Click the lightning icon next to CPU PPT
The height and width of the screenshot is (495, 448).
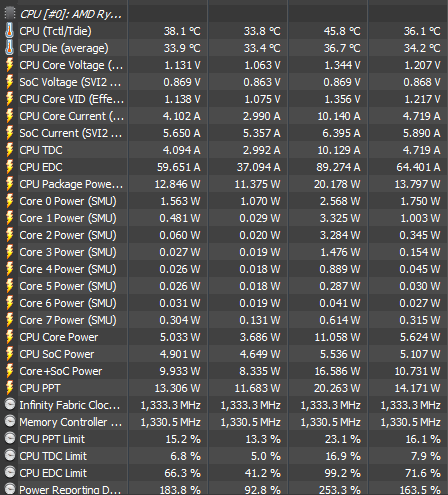coord(10,388)
